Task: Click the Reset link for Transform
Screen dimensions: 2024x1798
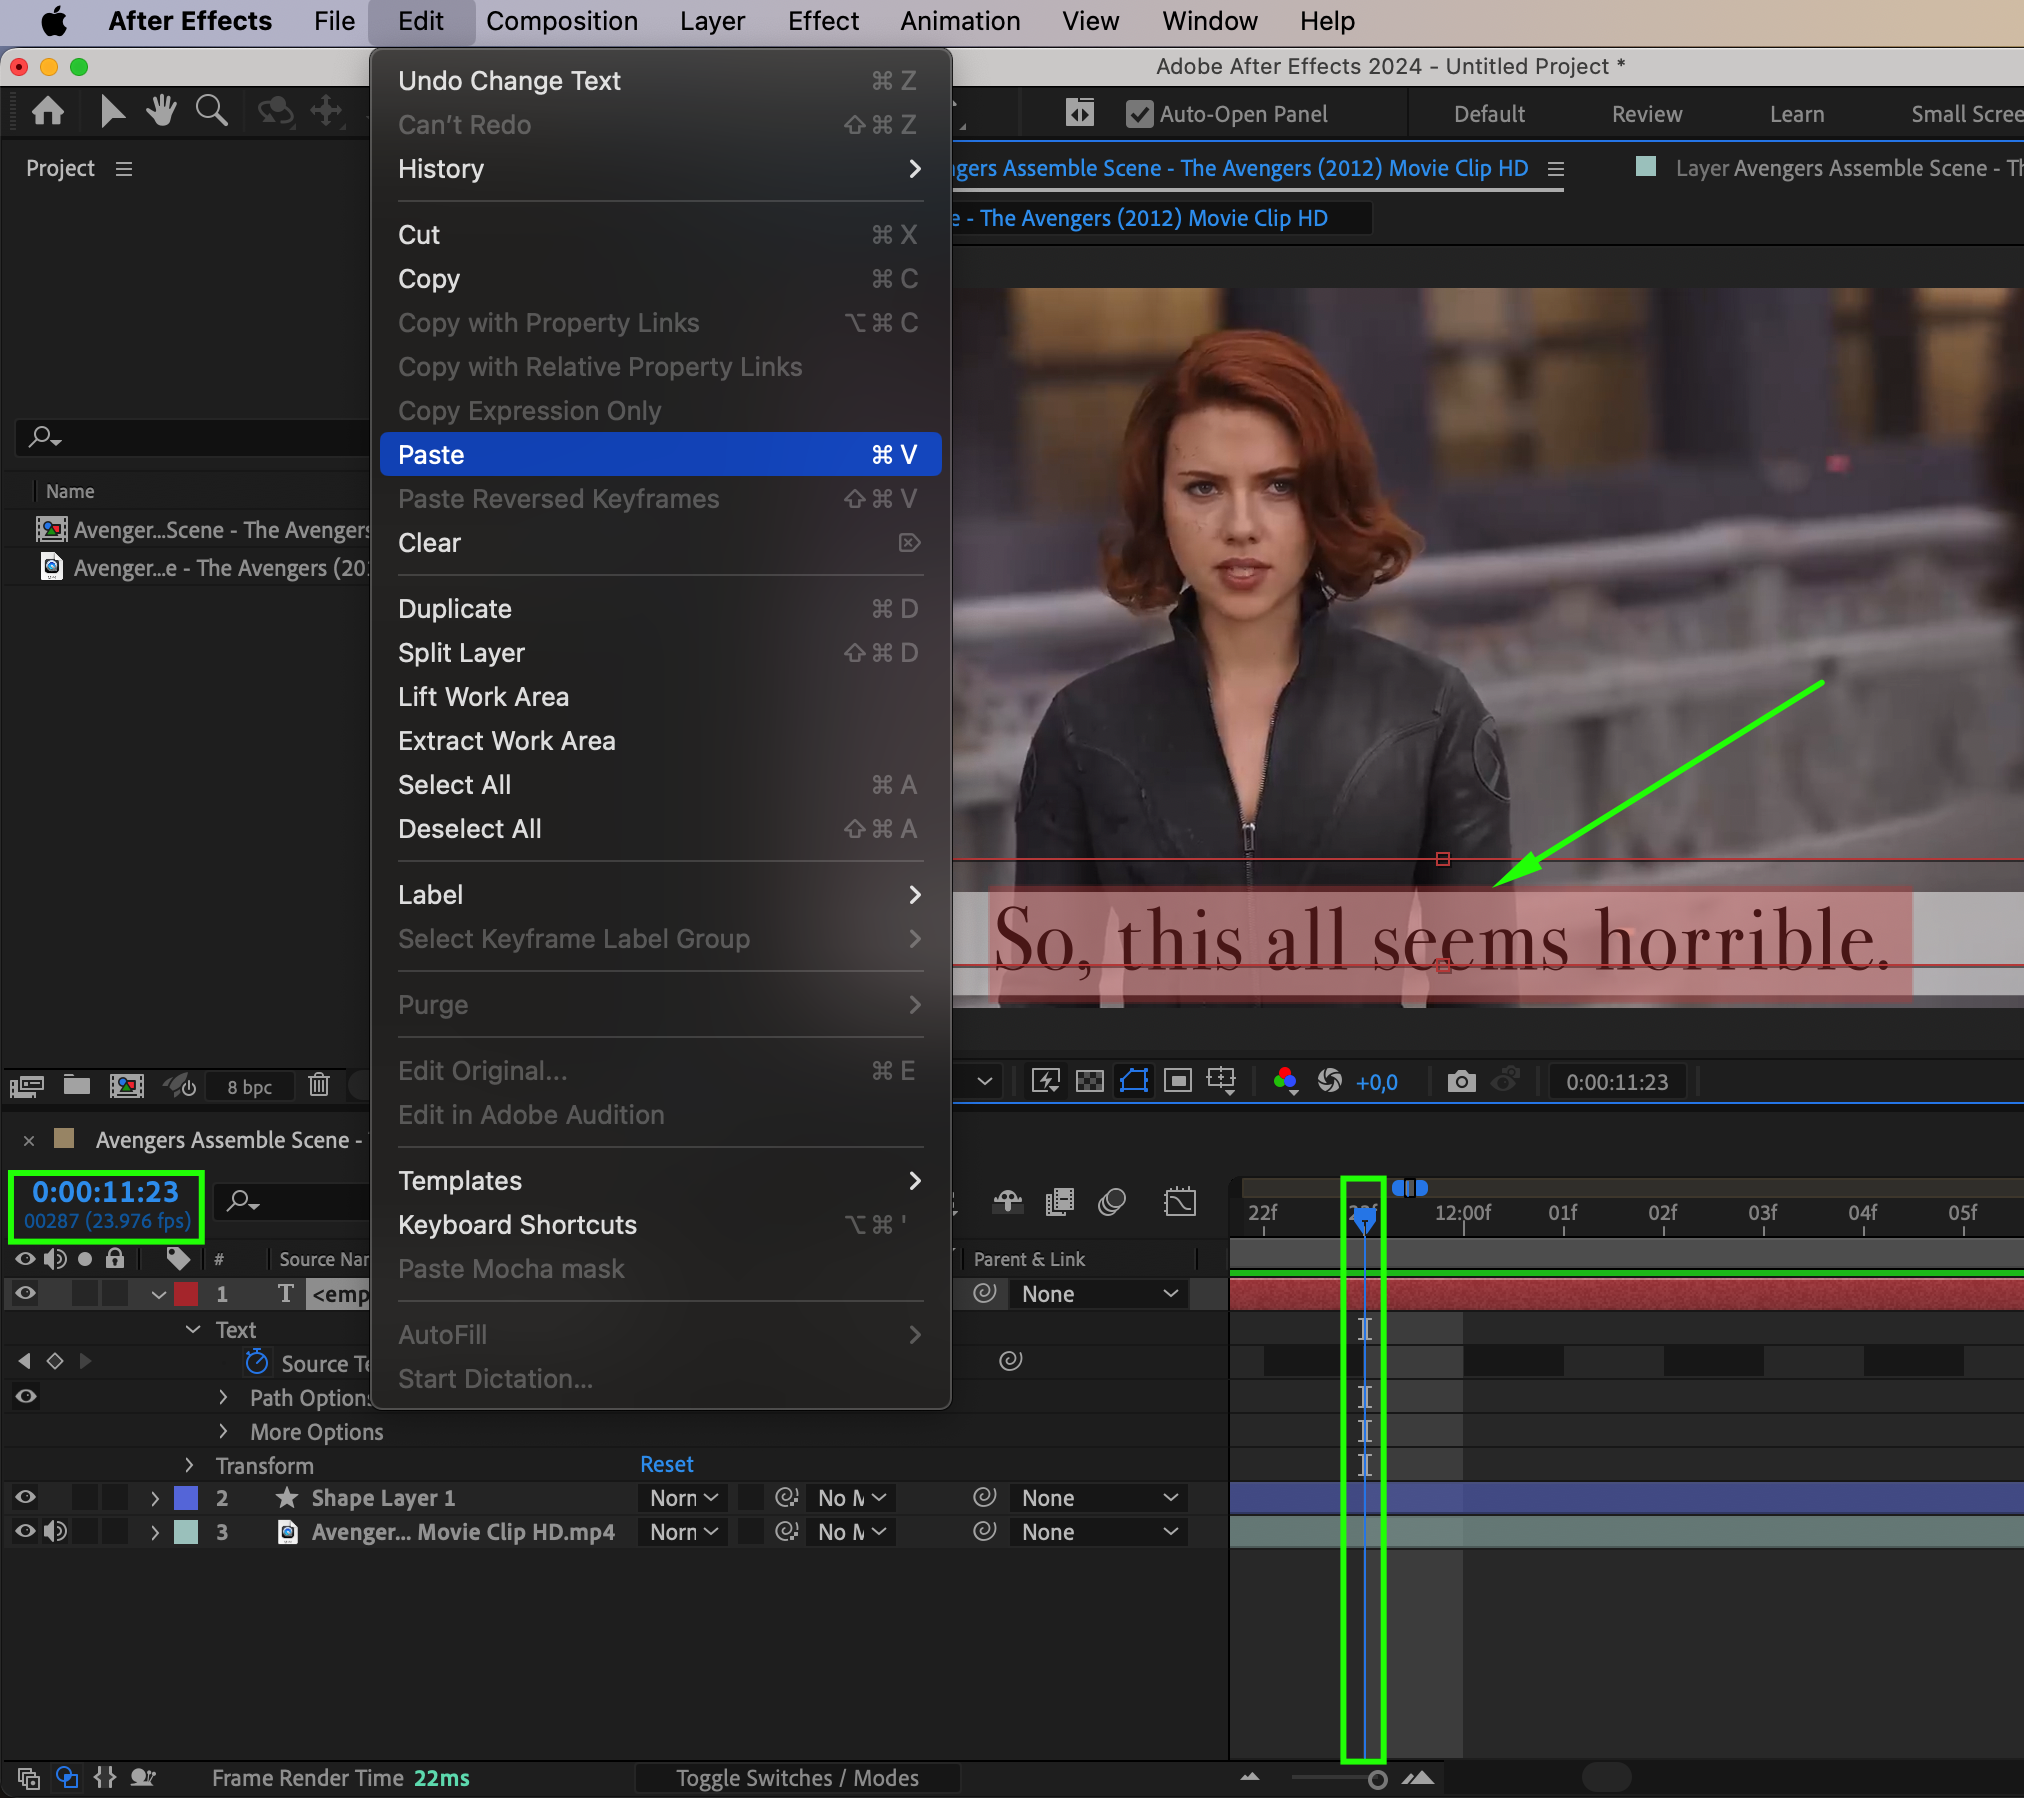Action: (666, 1464)
